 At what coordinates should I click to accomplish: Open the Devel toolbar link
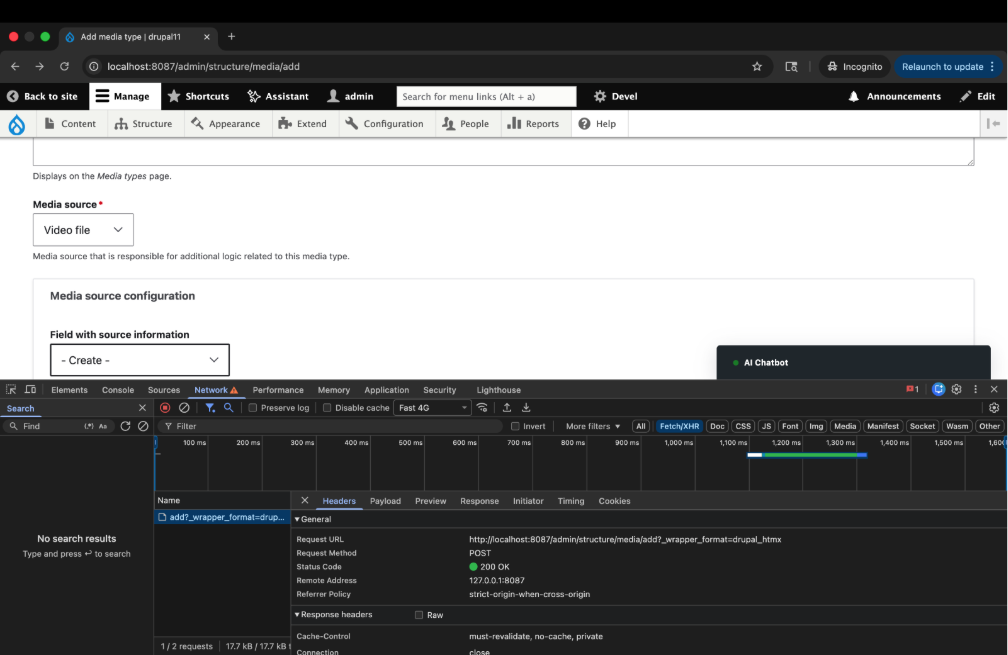point(615,96)
